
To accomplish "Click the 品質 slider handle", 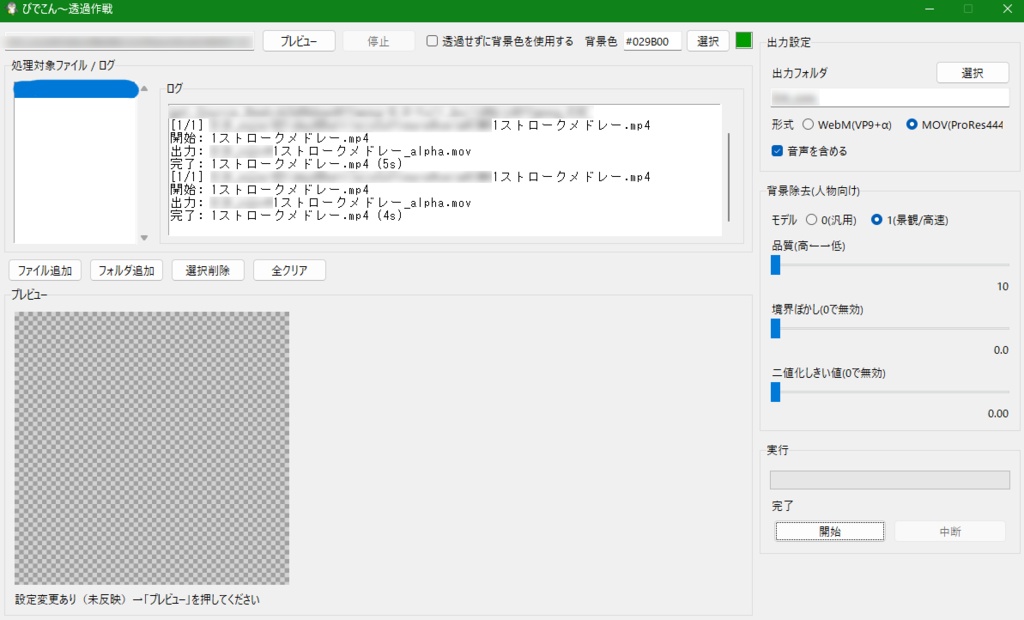I will 775,265.
